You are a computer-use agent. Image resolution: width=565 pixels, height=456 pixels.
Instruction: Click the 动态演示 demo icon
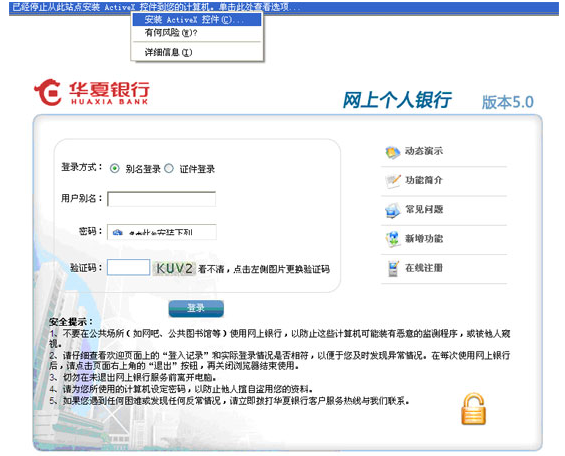click(x=392, y=152)
